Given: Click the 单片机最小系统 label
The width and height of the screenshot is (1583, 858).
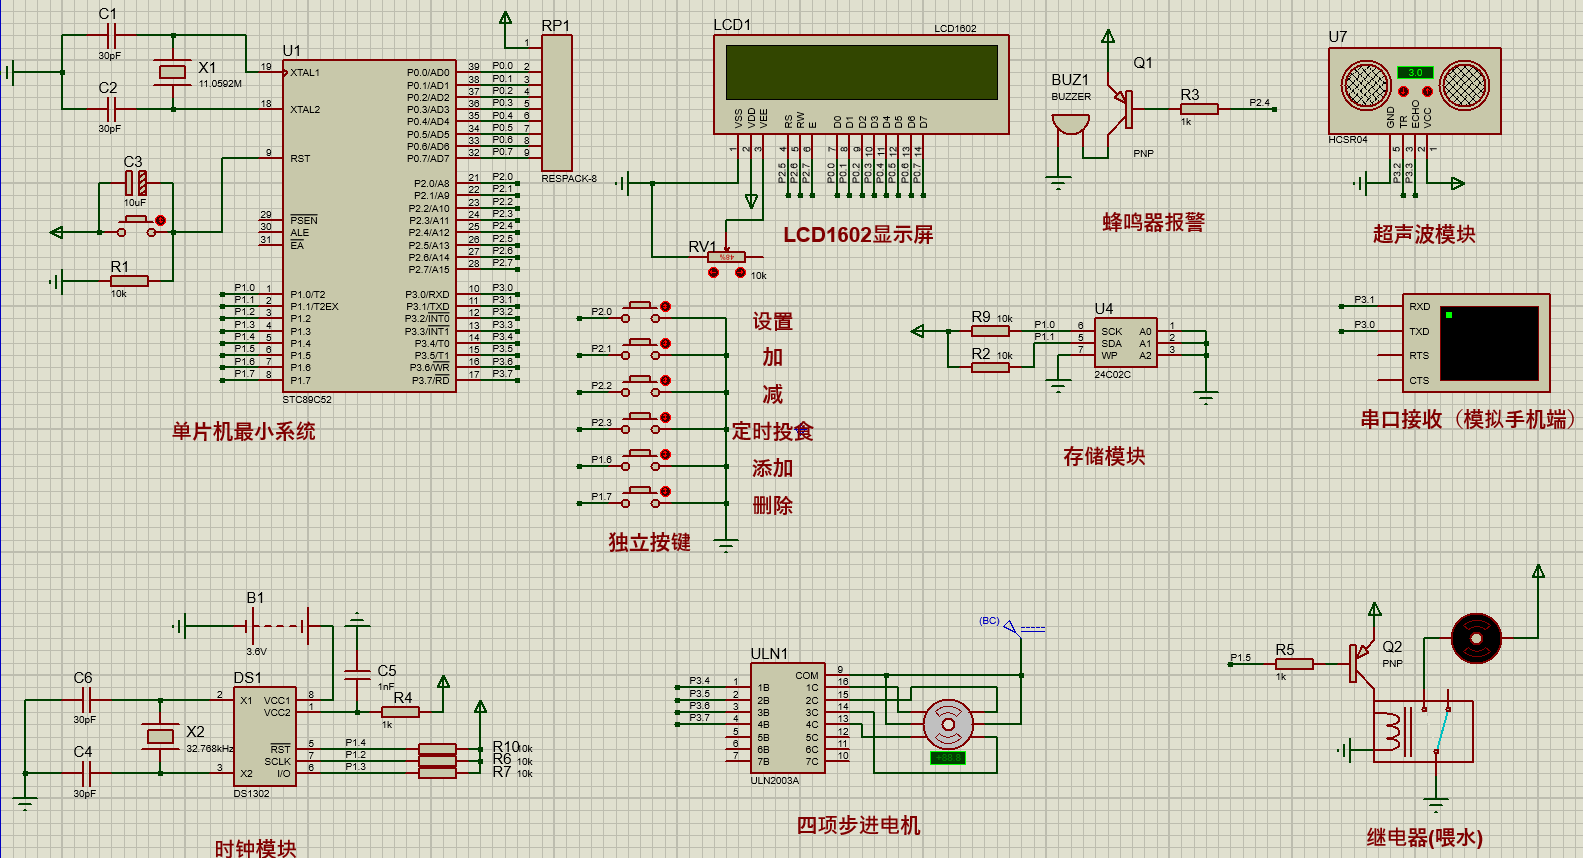Looking at the screenshot, I should pos(243,431).
